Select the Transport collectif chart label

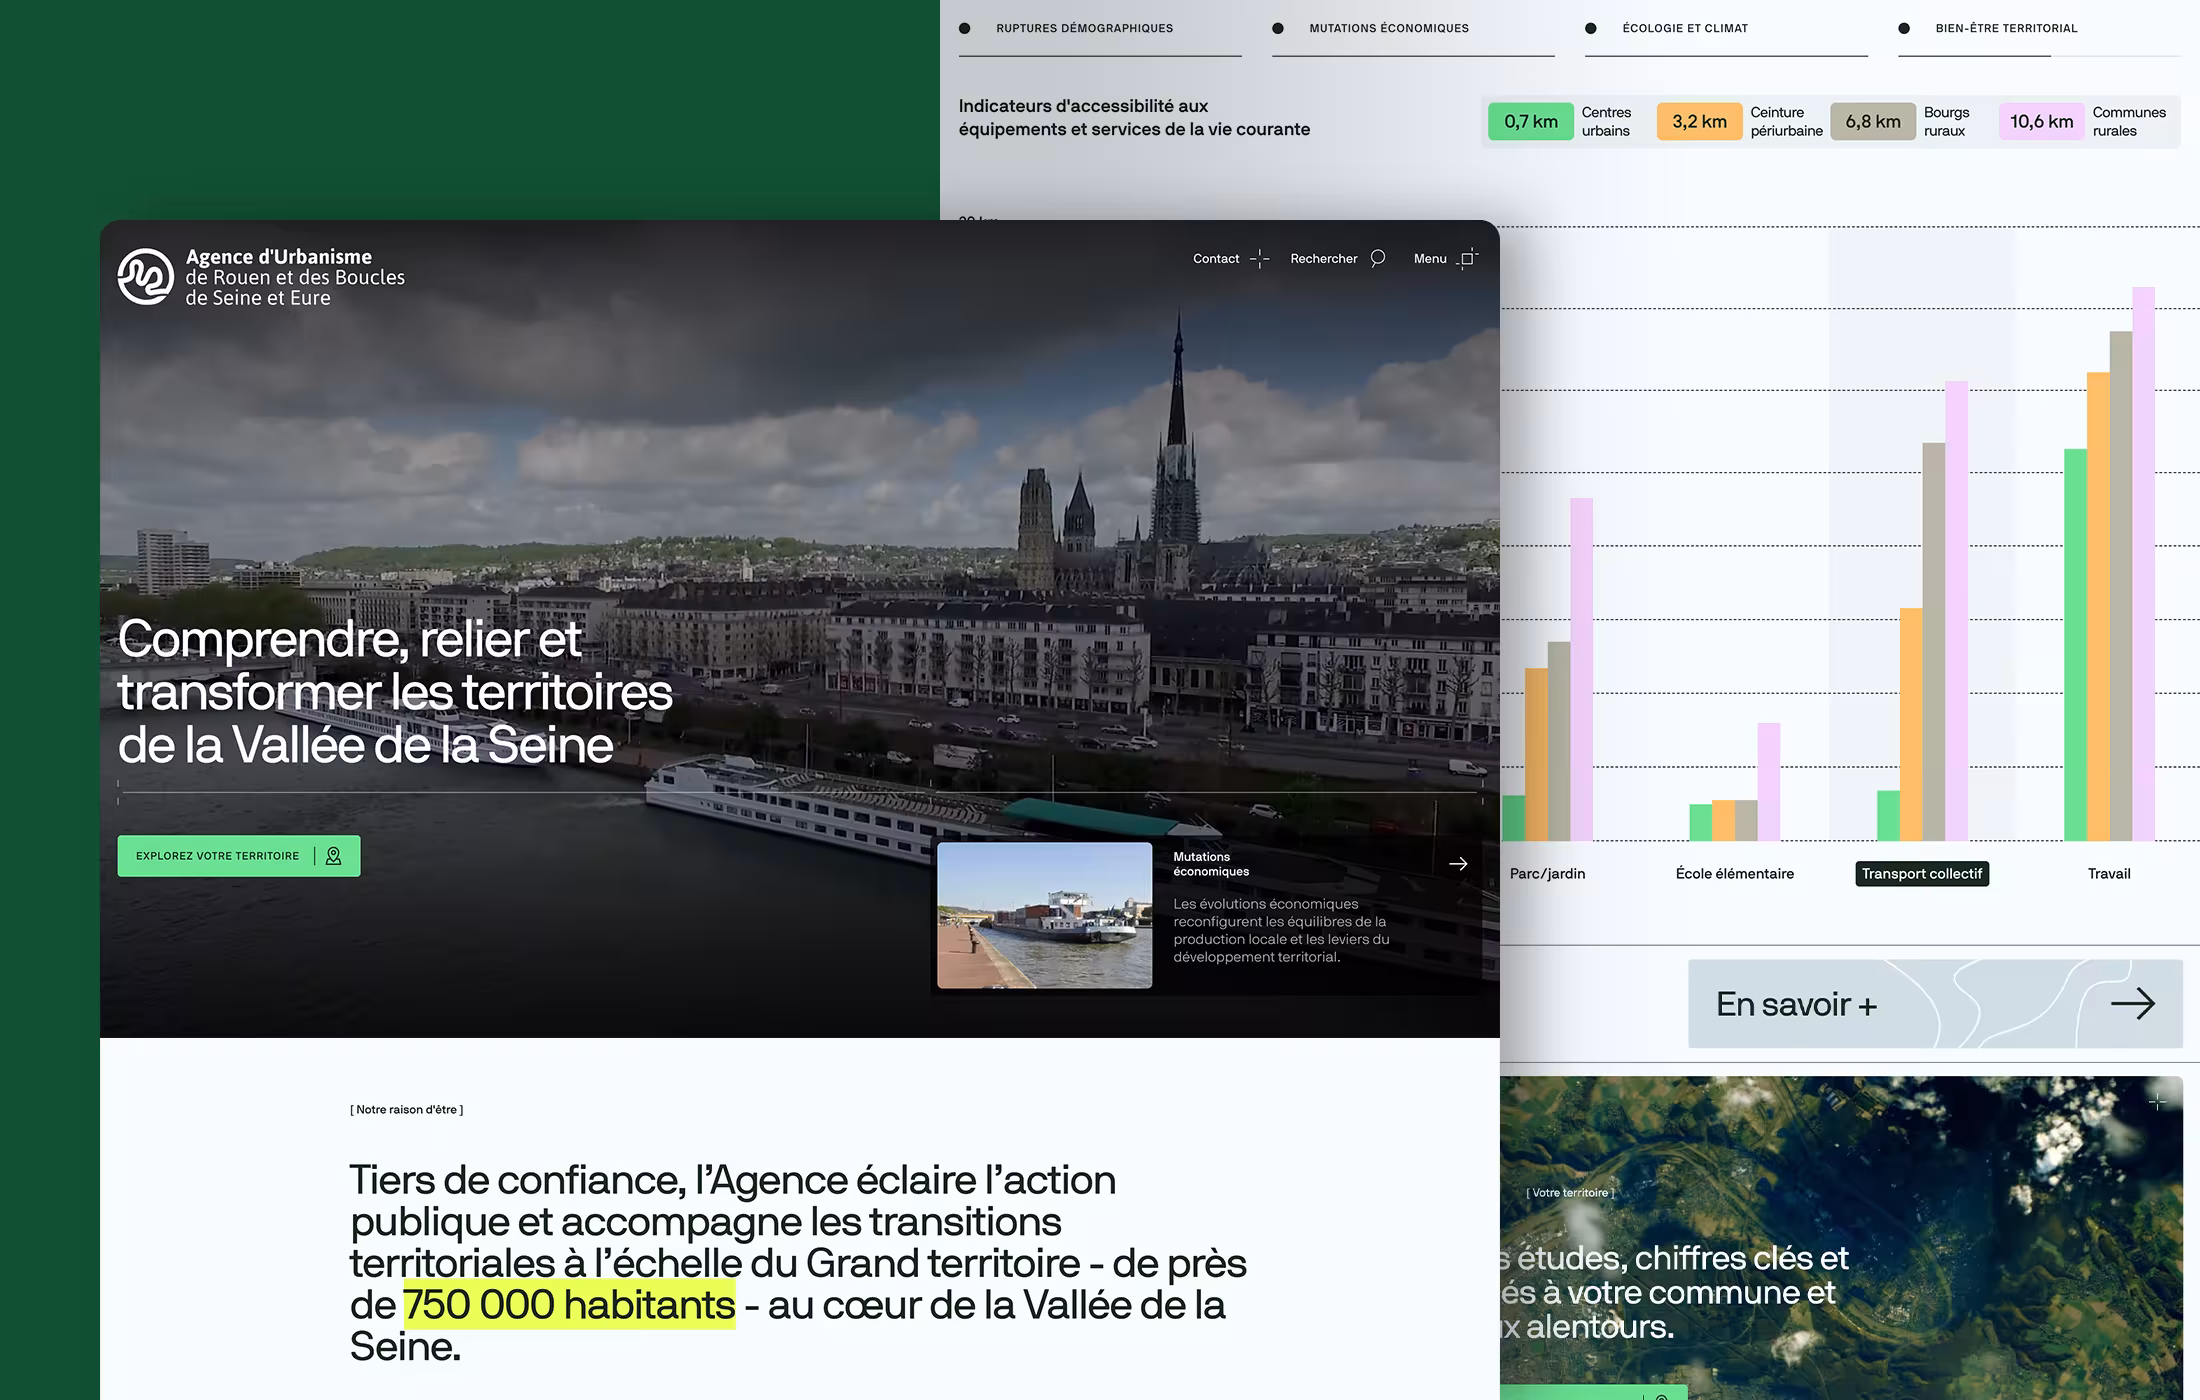[x=1921, y=874]
